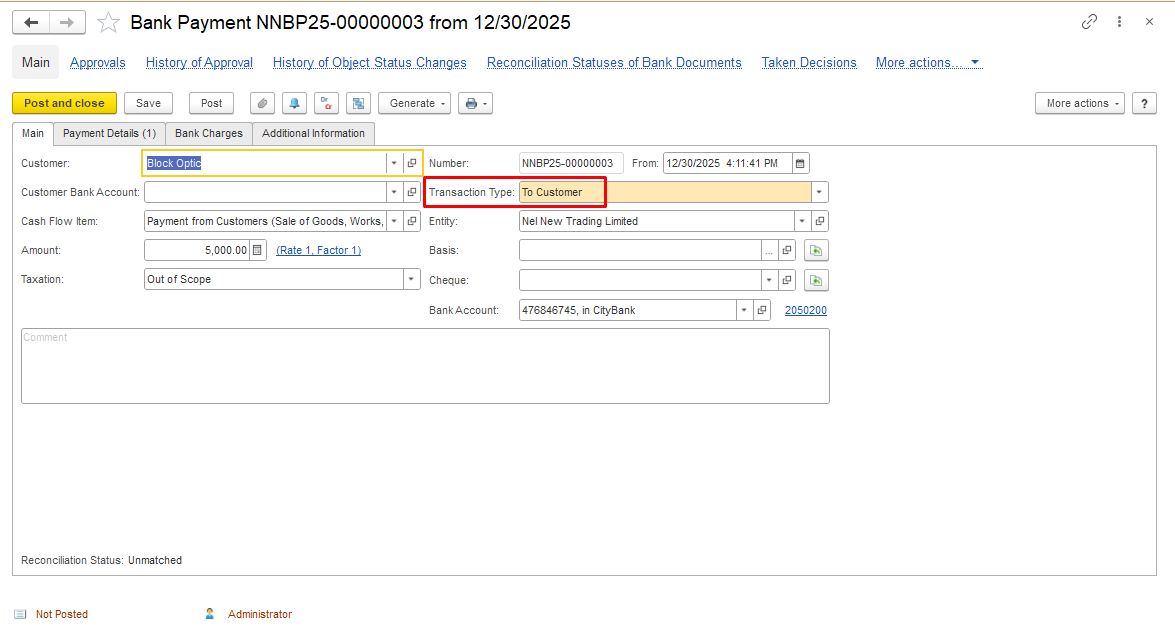
Task: Click the Administrator user link
Action: (260, 615)
